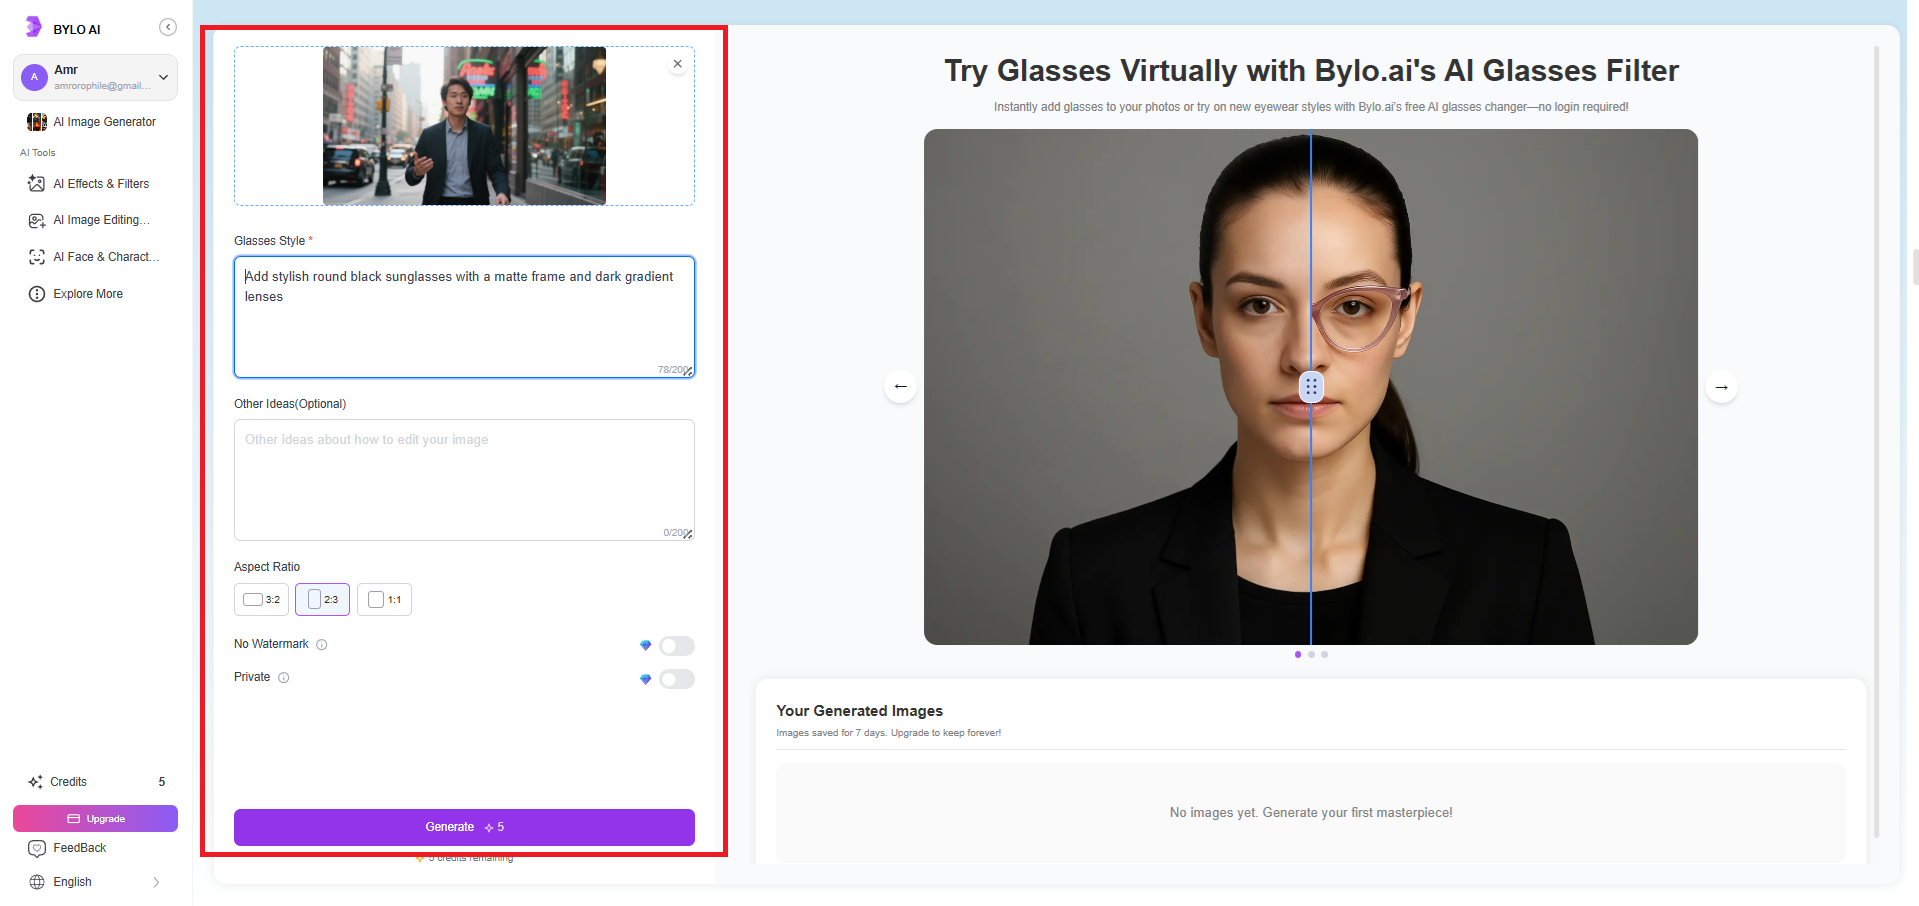Click the AI Effects & Filters sparkle icon
The image size is (1919, 906).
[37, 184]
